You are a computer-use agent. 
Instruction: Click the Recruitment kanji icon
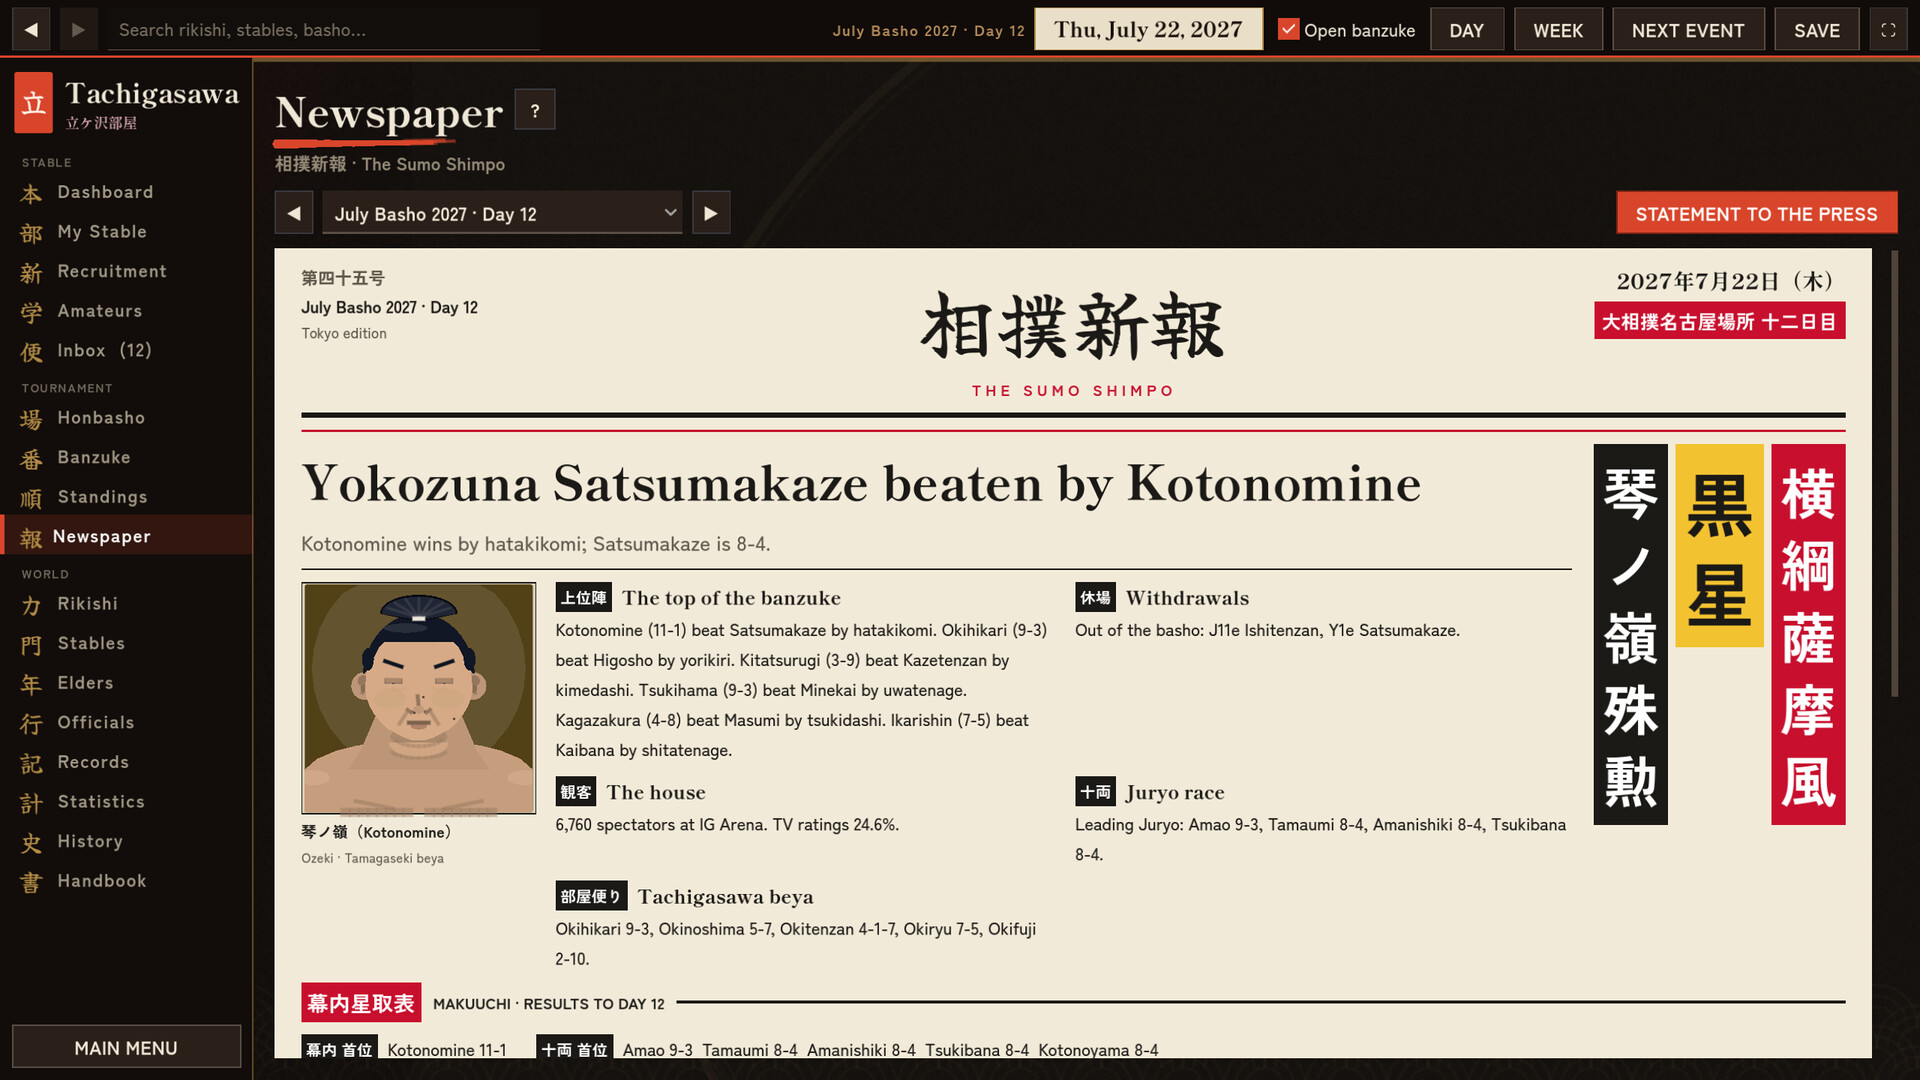31,273
